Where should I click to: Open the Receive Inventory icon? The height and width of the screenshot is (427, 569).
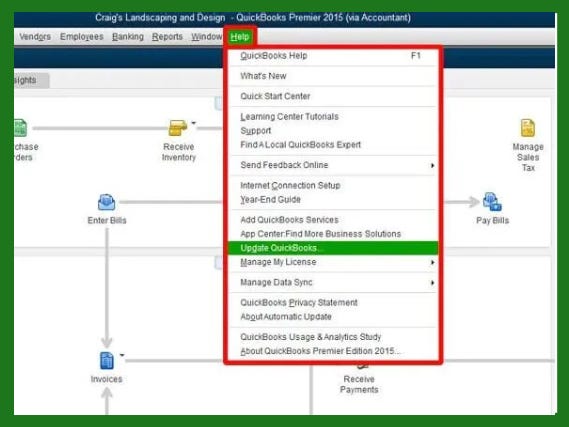[x=177, y=128]
